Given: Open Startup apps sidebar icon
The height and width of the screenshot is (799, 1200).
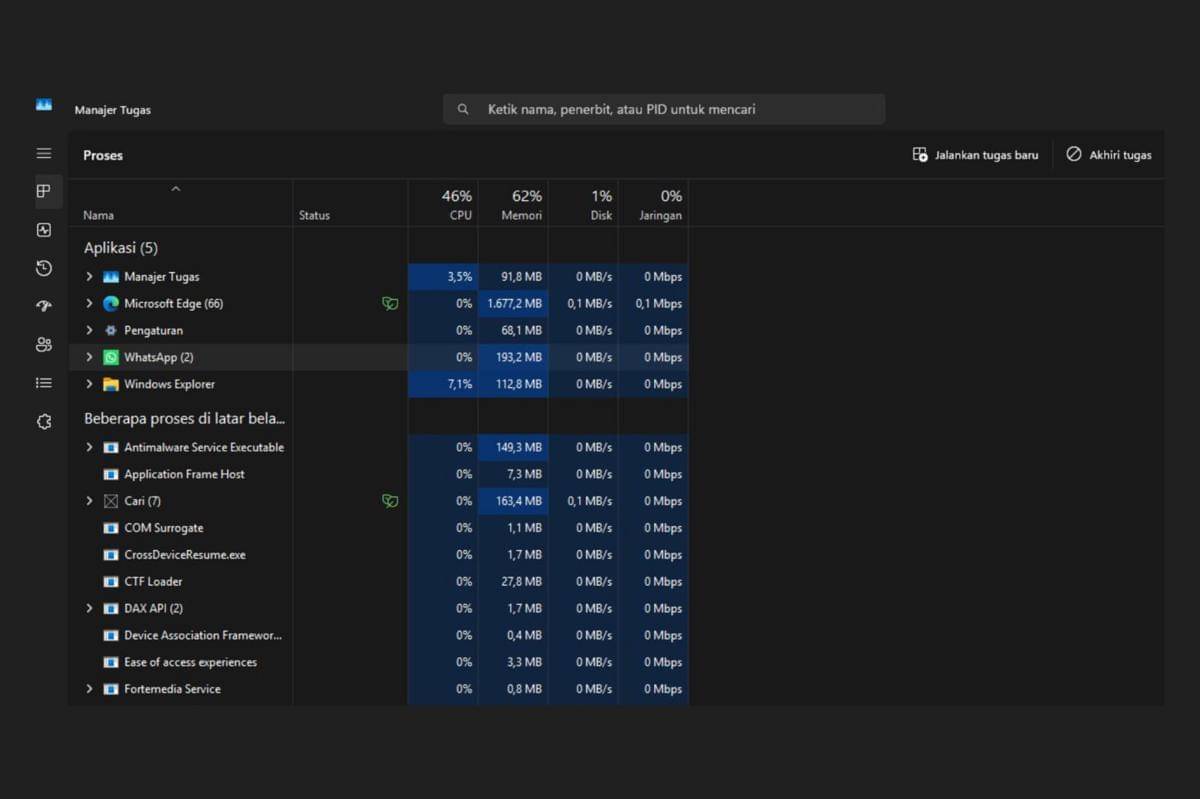Looking at the screenshot, I should coord(44,306).
